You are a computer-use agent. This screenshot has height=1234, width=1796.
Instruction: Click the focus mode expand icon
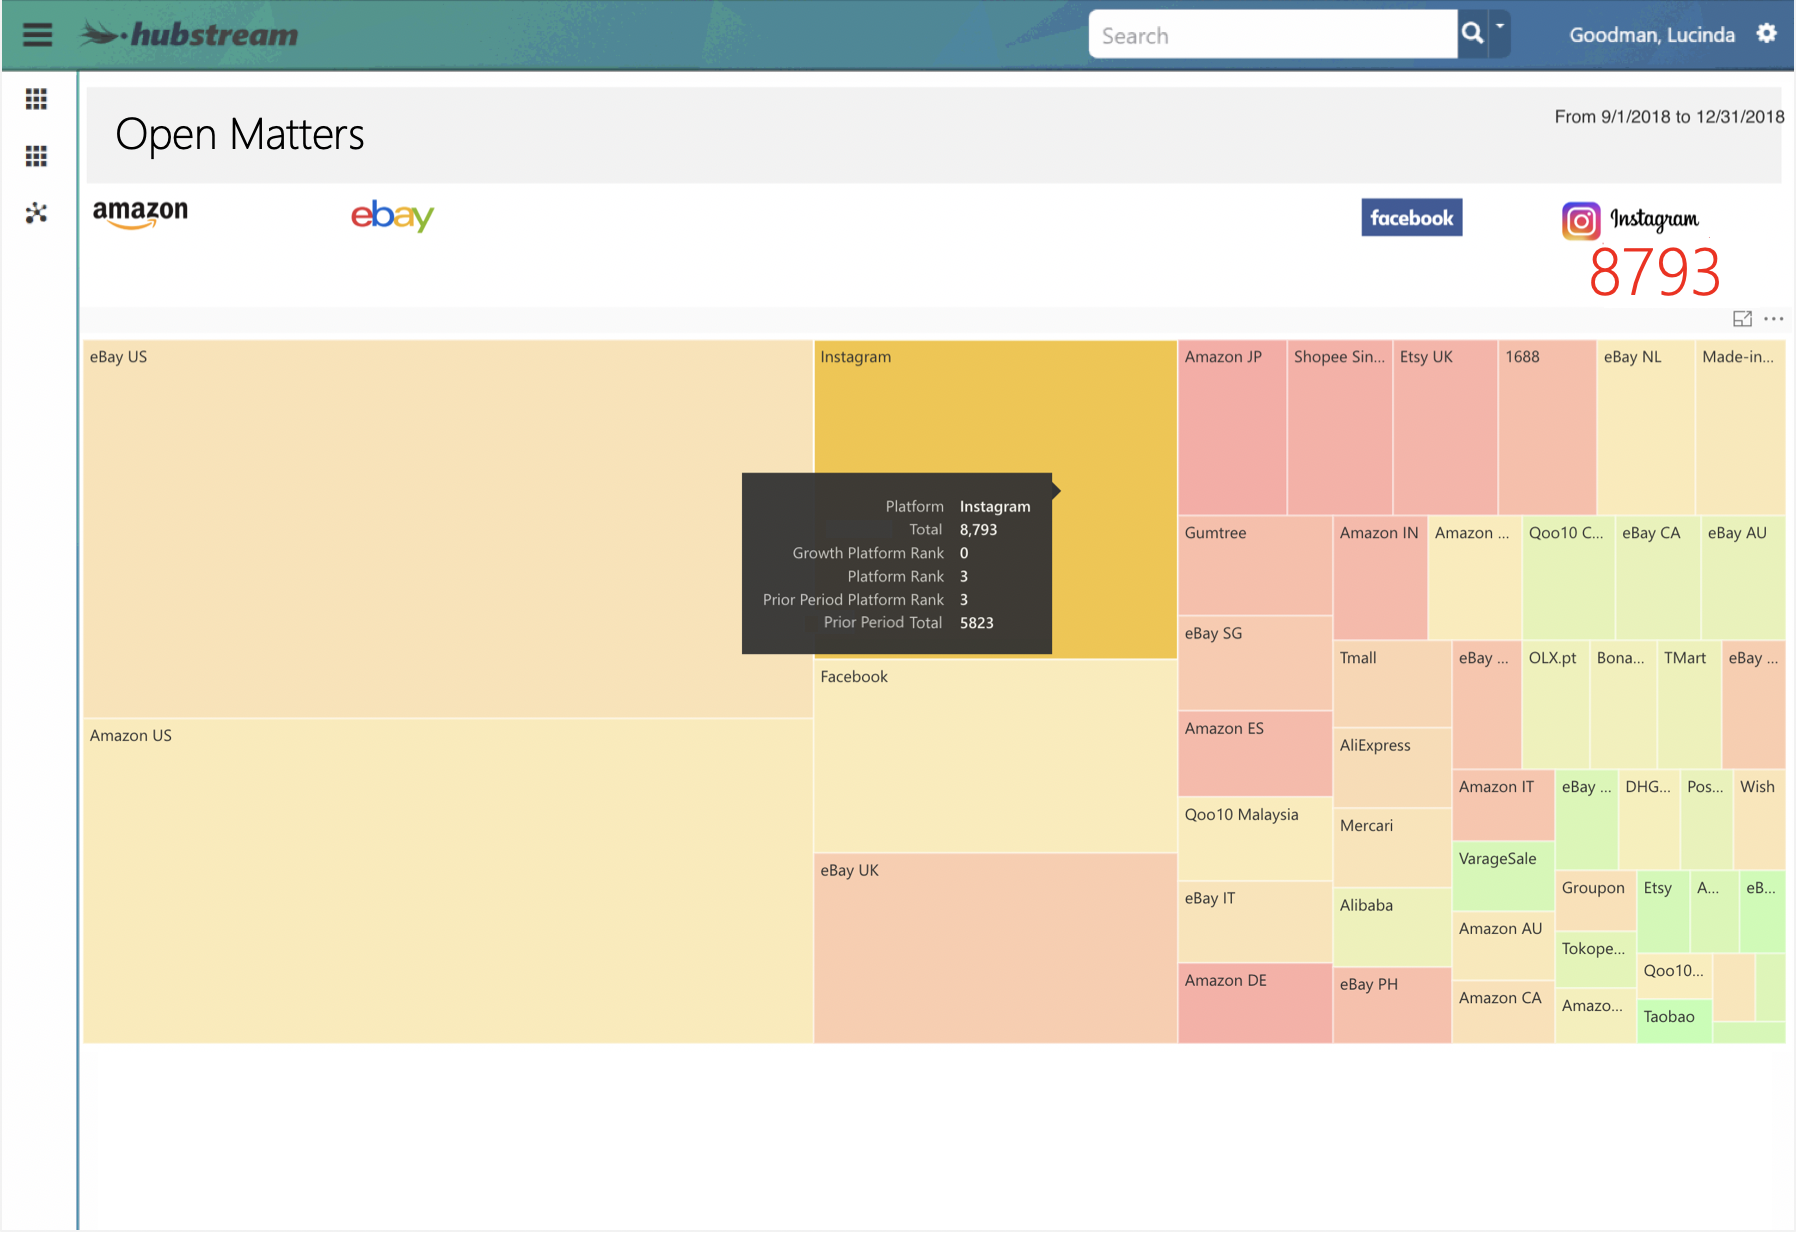[1742, 319]
